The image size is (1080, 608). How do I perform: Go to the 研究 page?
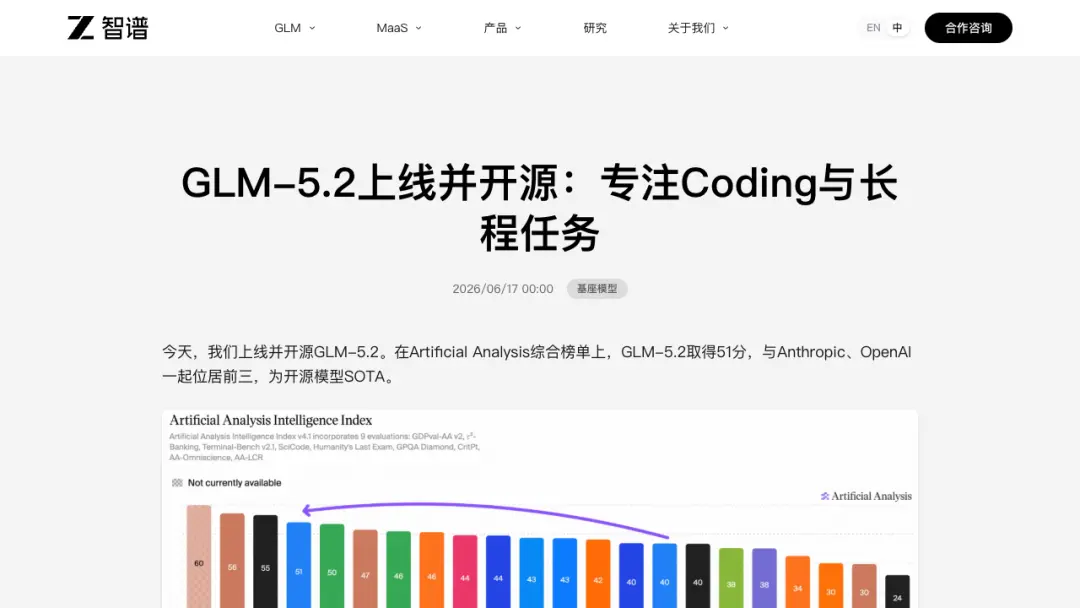pyautogui.click(x=595, y=28)
